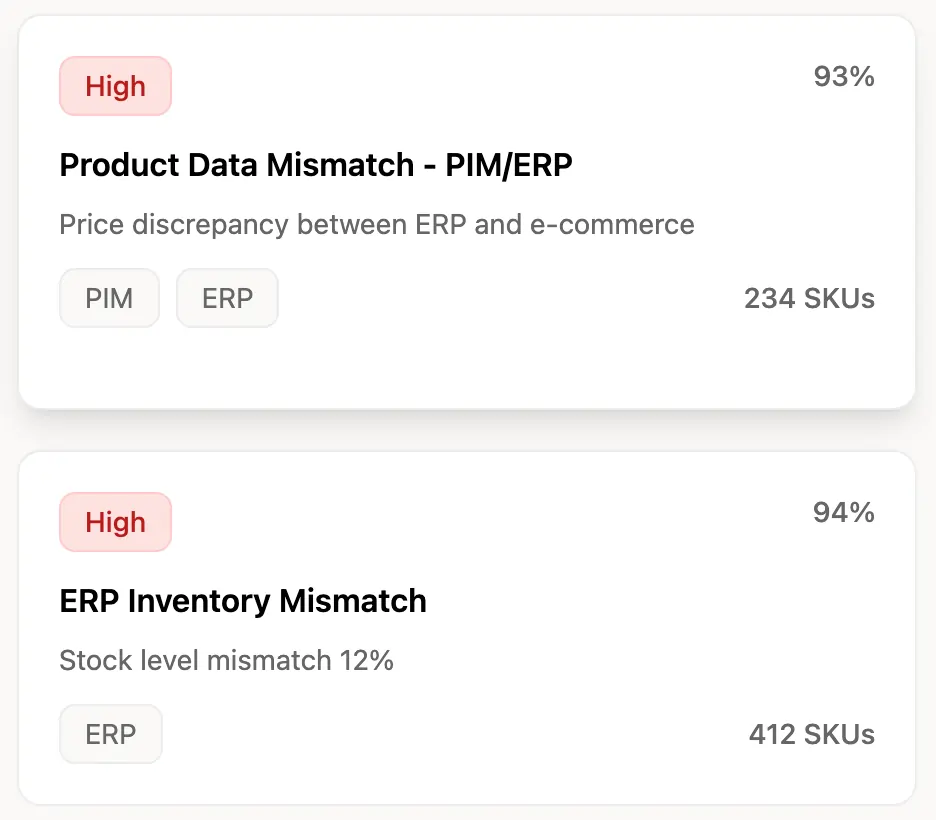Click the Stock level mismatch 12% description
This screenshot has height=820, width=936.
tap(226, 659)
